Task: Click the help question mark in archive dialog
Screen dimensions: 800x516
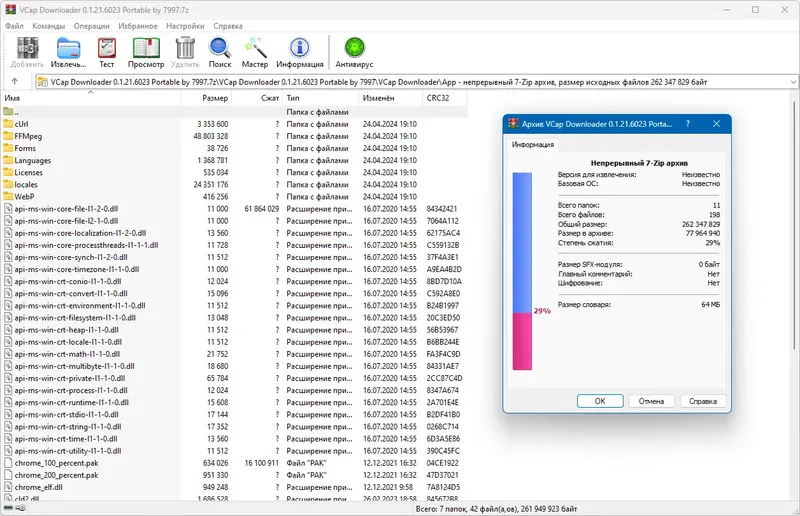Action: (688, 124)
